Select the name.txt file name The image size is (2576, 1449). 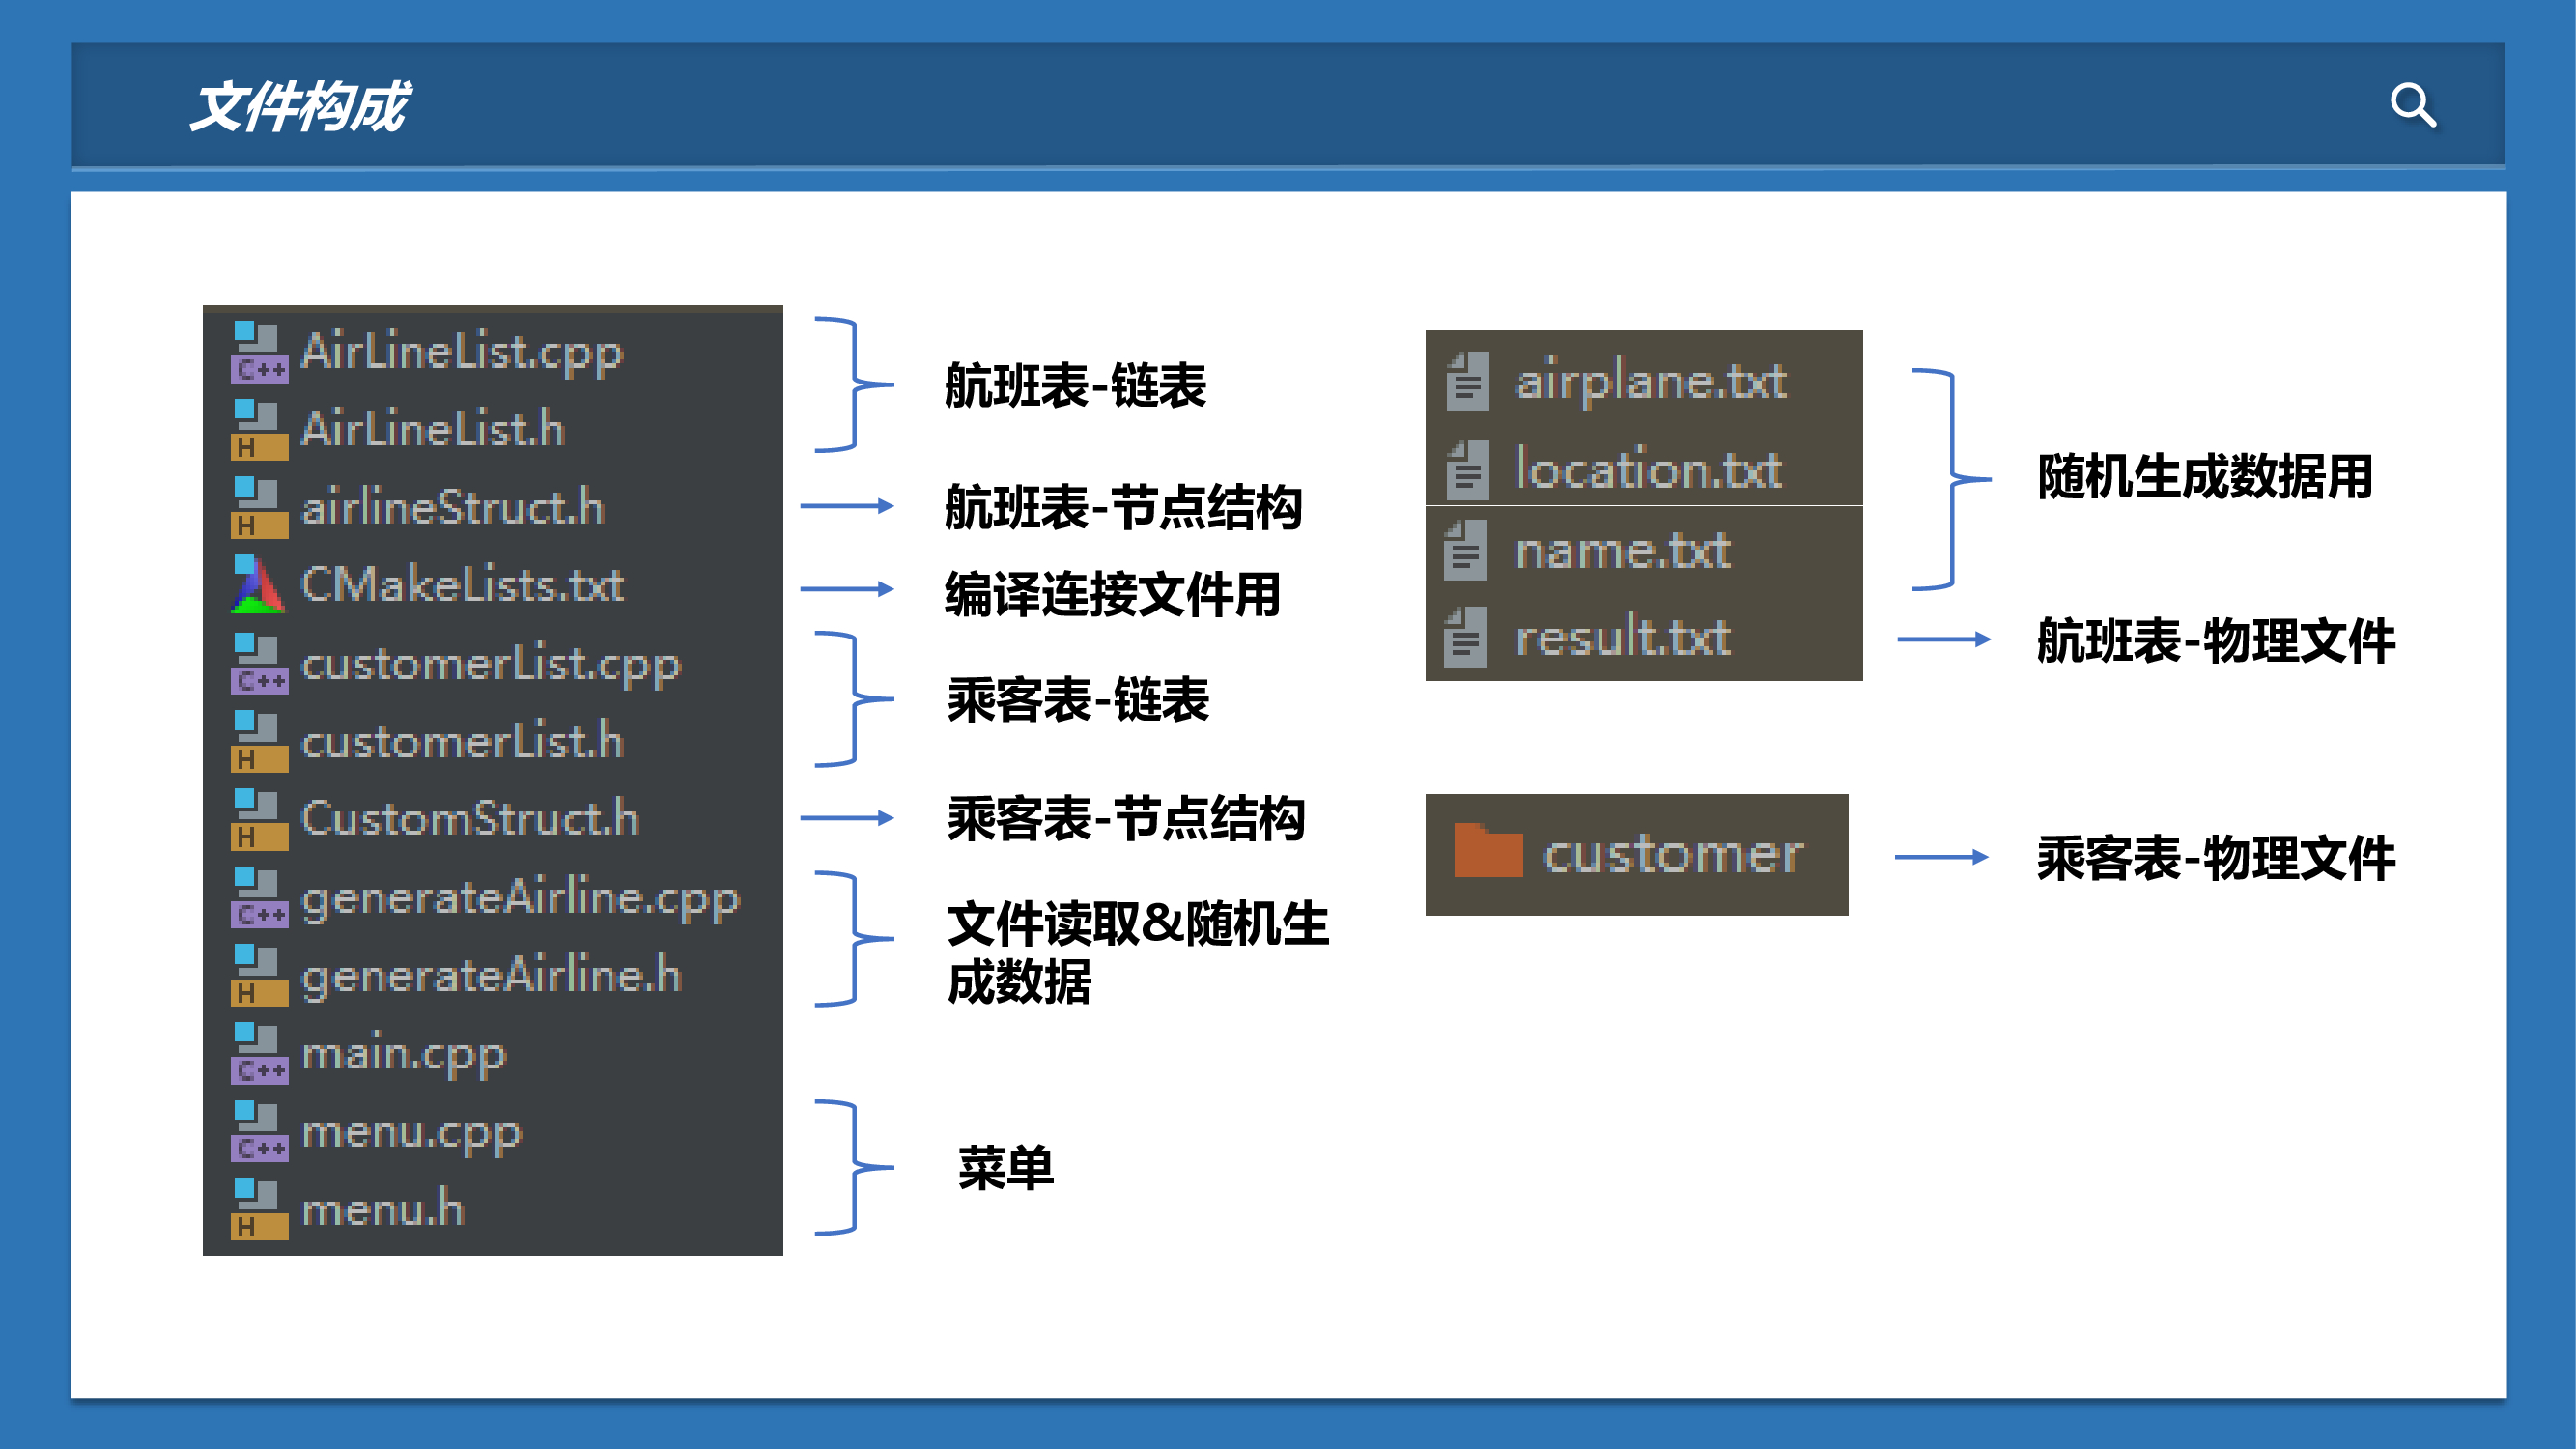pyautogui.click(x=1623, y=551)
